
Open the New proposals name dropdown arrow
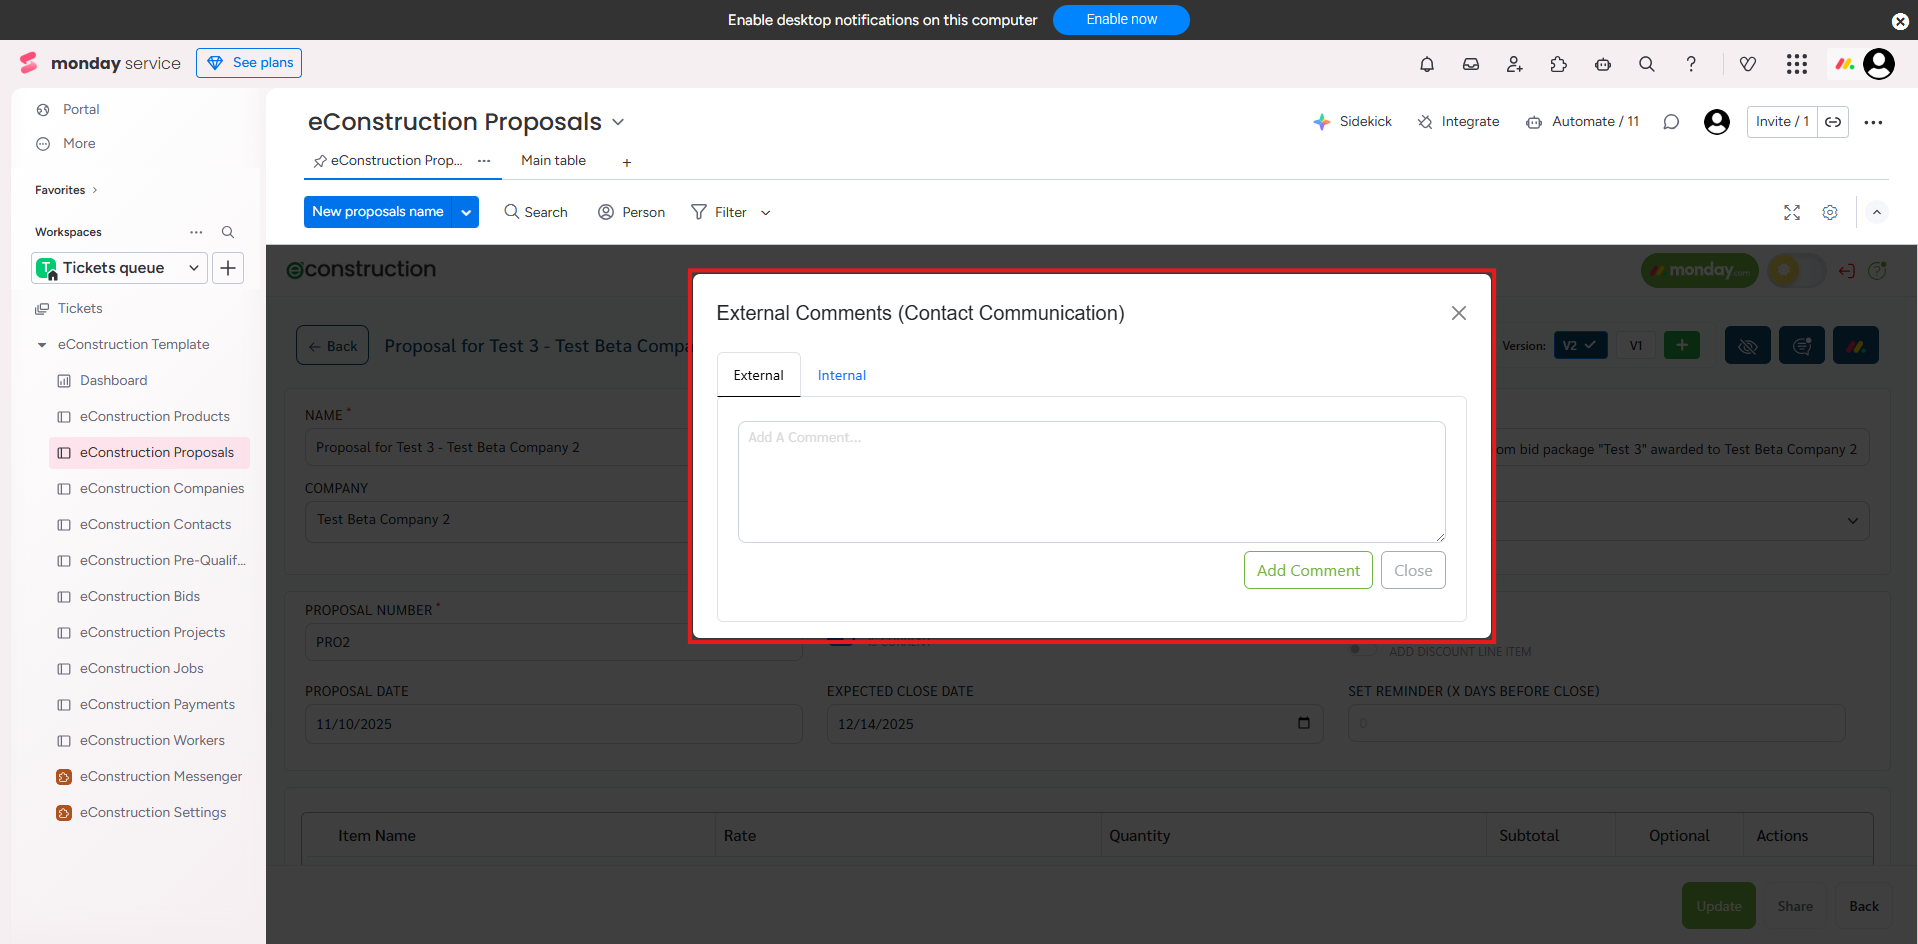(x=466, y=212)
